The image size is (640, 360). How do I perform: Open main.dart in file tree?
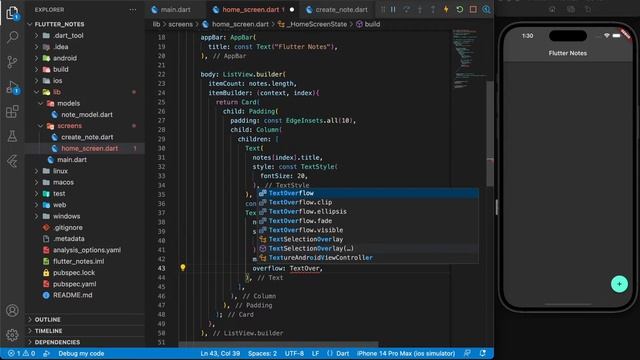[71, 160]
